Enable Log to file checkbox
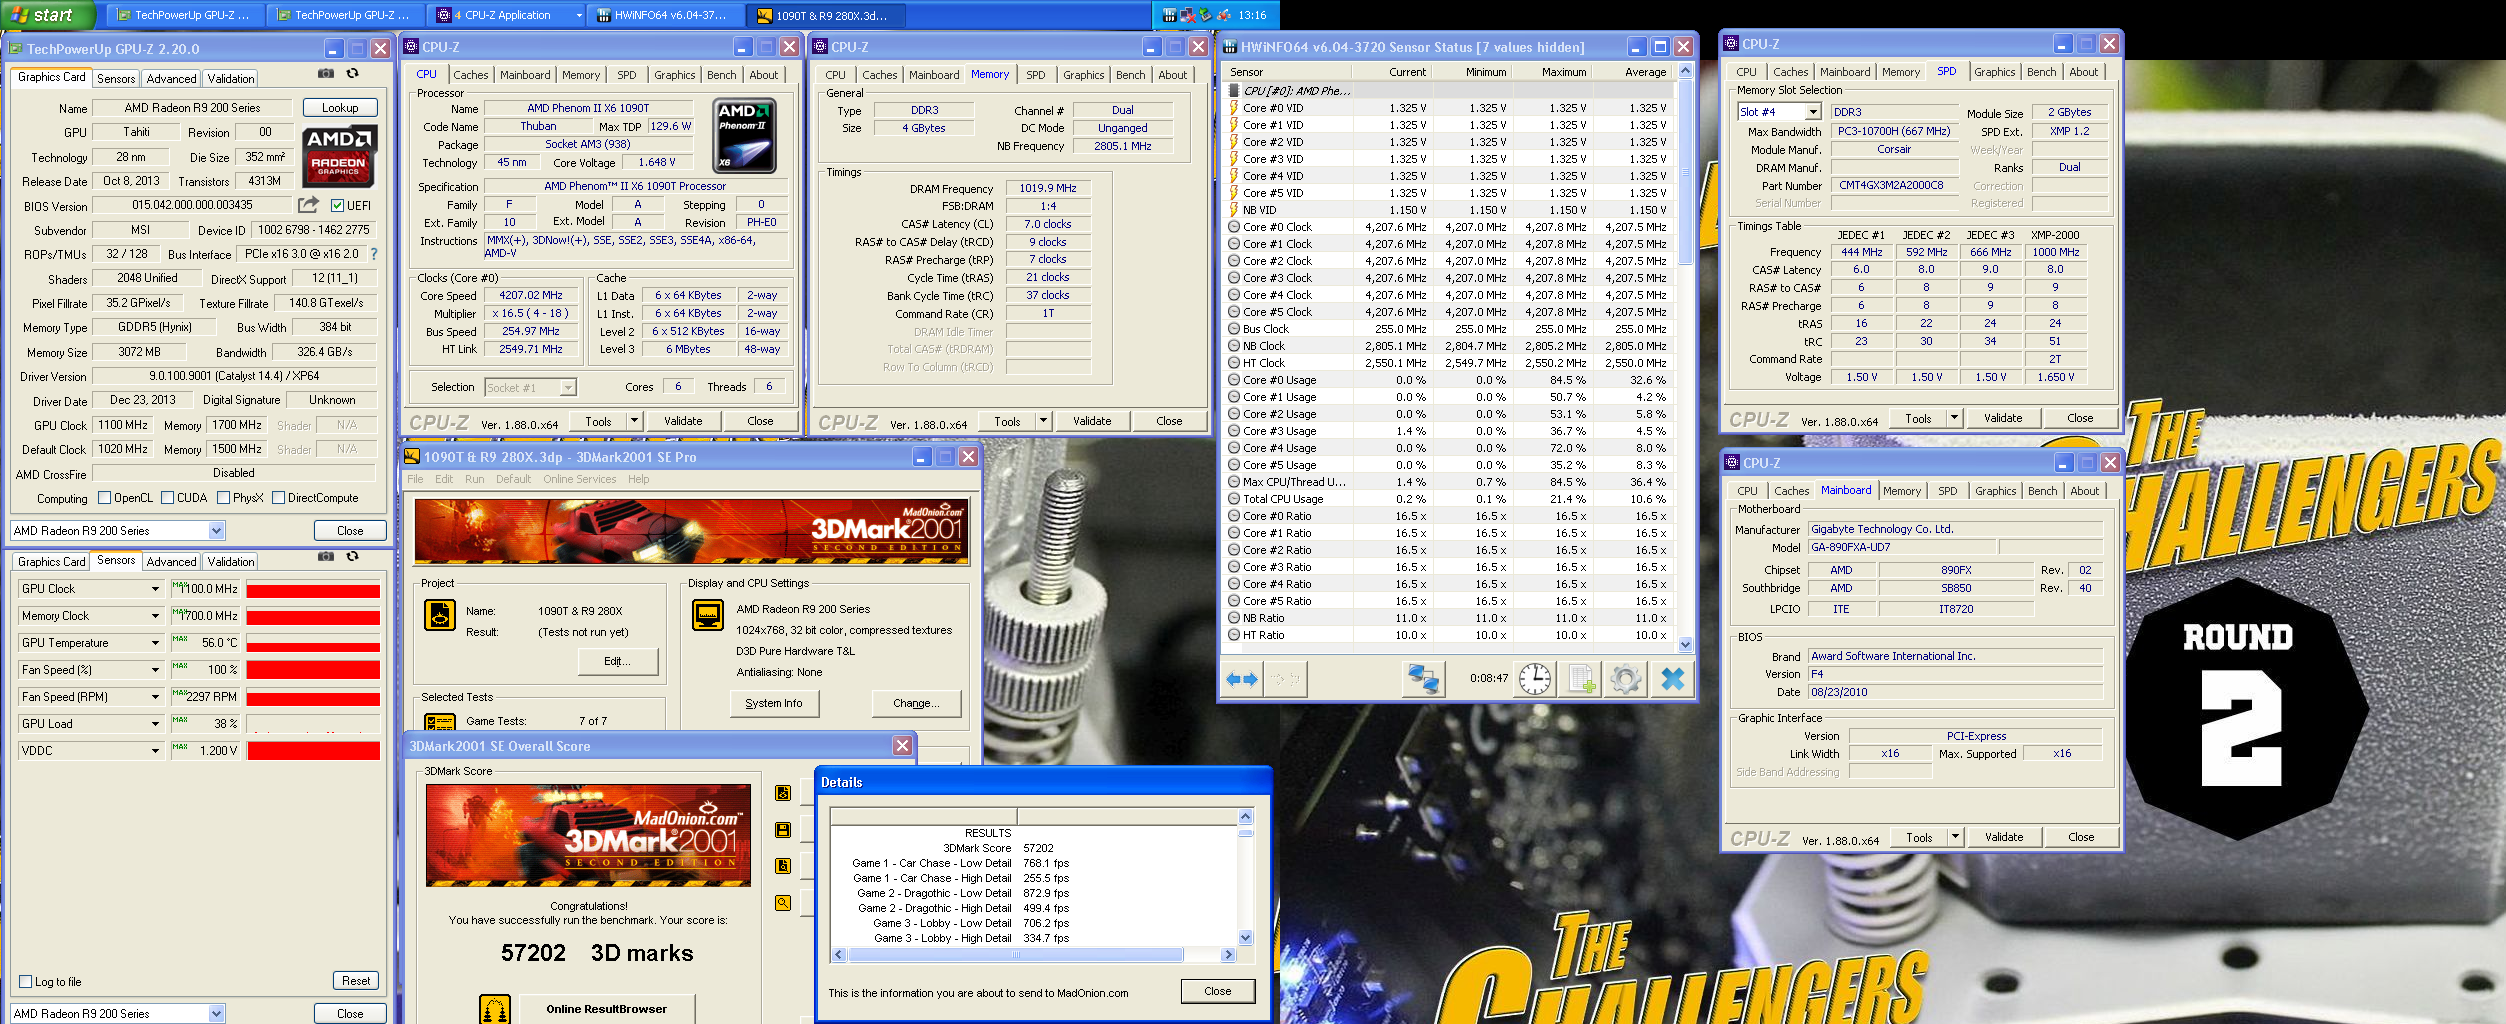Viewport: 2506px width, 1024px height. tap(26, 982)
